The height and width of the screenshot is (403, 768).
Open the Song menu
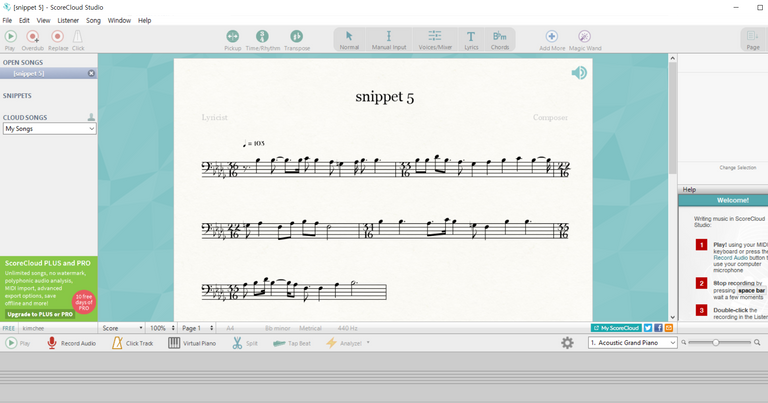click(x=93, y=20)
